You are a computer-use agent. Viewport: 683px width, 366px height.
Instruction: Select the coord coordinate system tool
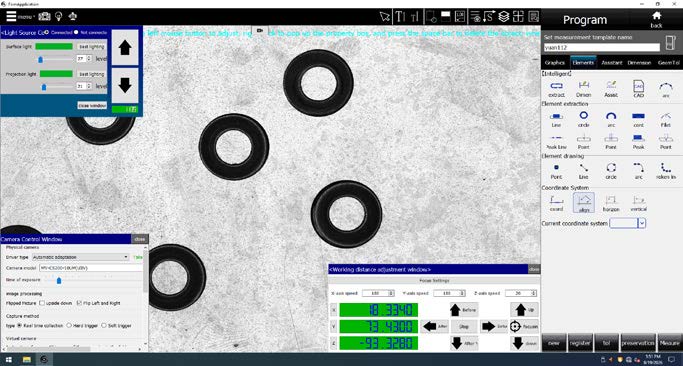tap(556, 203)
